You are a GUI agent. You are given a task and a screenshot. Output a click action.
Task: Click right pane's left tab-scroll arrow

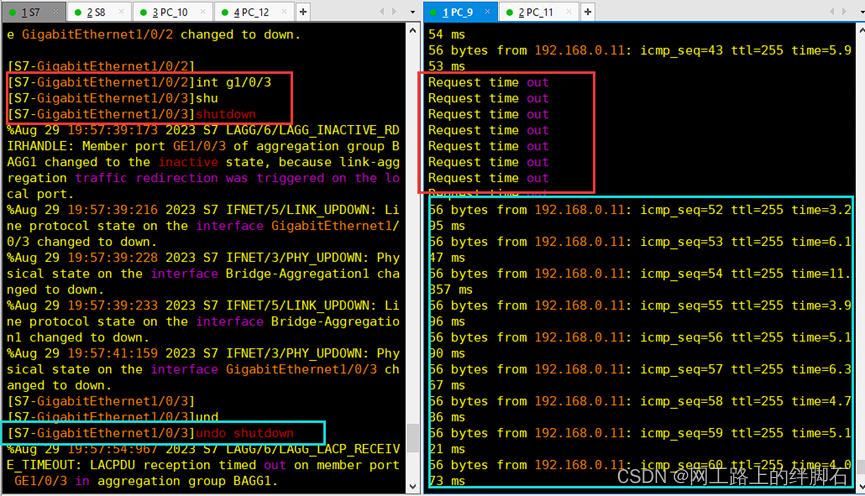click(x=832, y=12)
